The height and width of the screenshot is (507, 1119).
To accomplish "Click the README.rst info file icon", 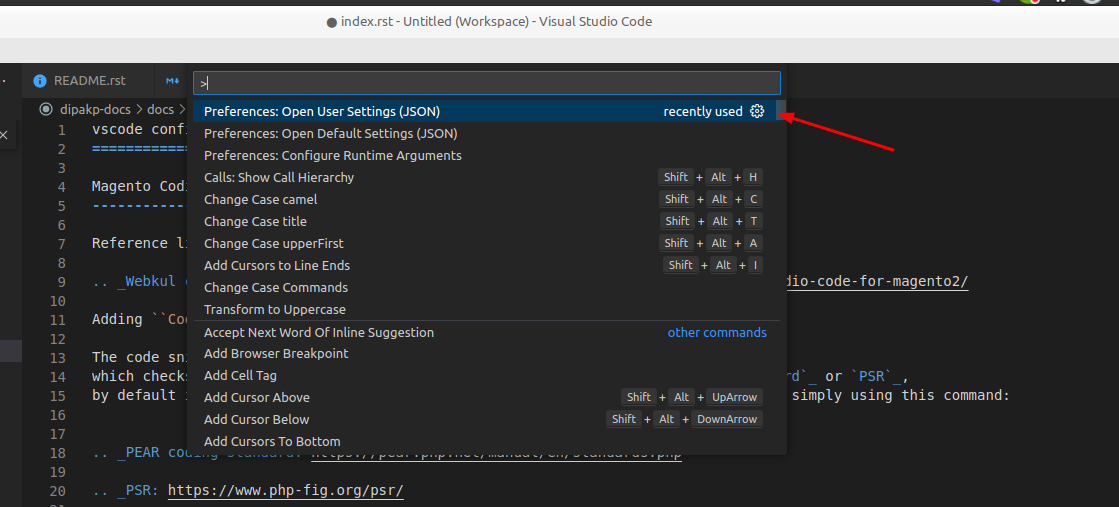I will [x=40, y=81].
